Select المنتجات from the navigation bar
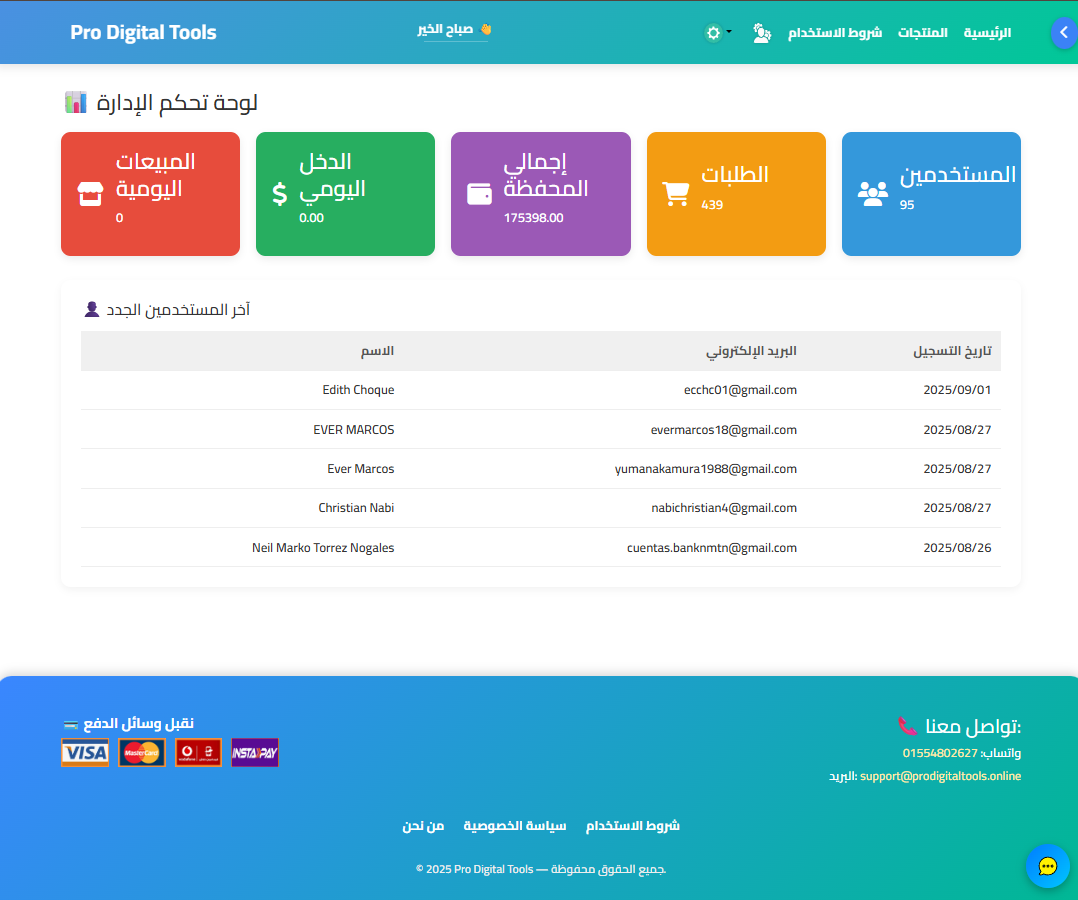 tap(923, 32)
